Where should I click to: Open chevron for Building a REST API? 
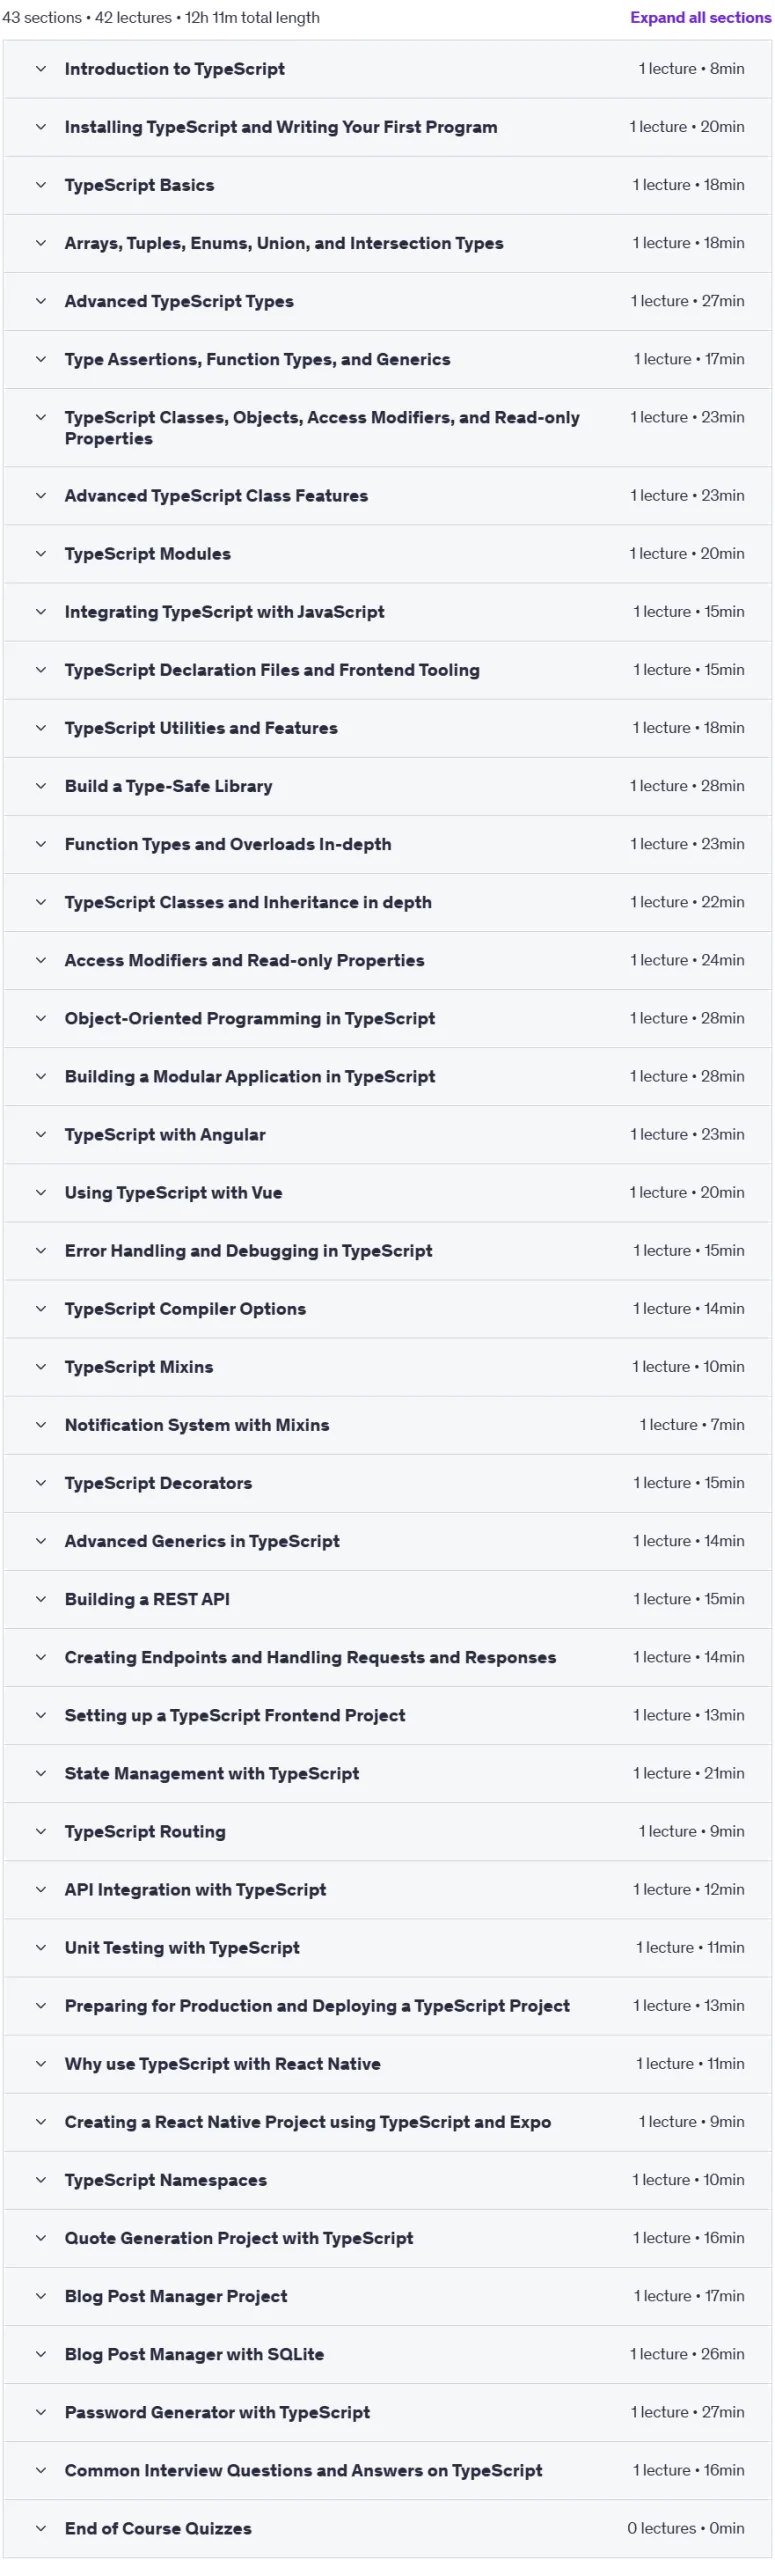[41, 1599]
